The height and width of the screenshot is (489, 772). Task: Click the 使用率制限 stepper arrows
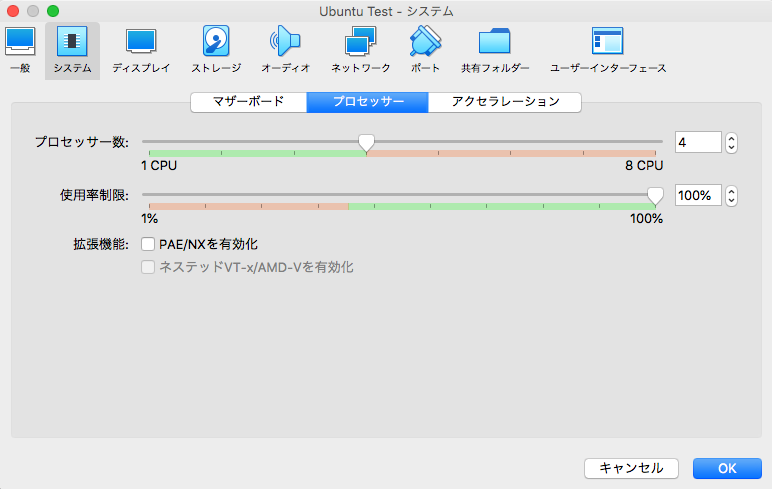tap(731, 196)
